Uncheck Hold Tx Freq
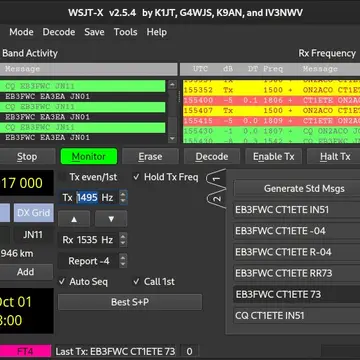Viewport: 360px width, 360px height. 166,177
